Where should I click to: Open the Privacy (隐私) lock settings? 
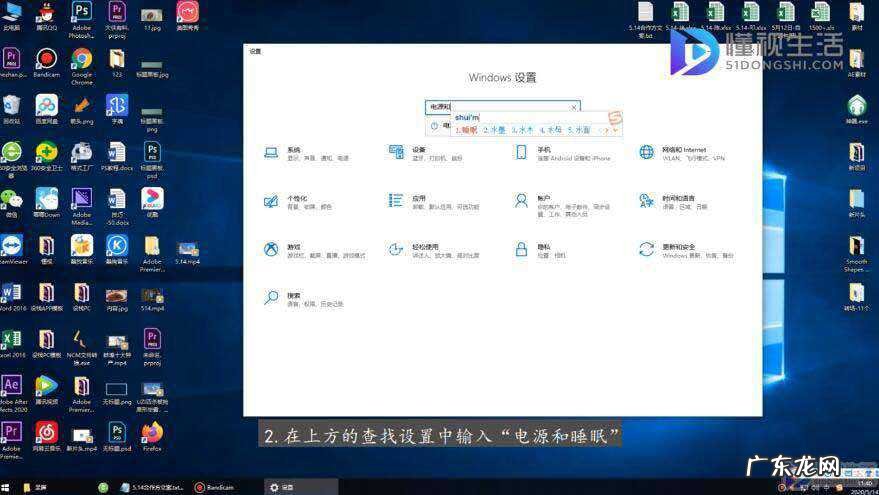[540, 251]
